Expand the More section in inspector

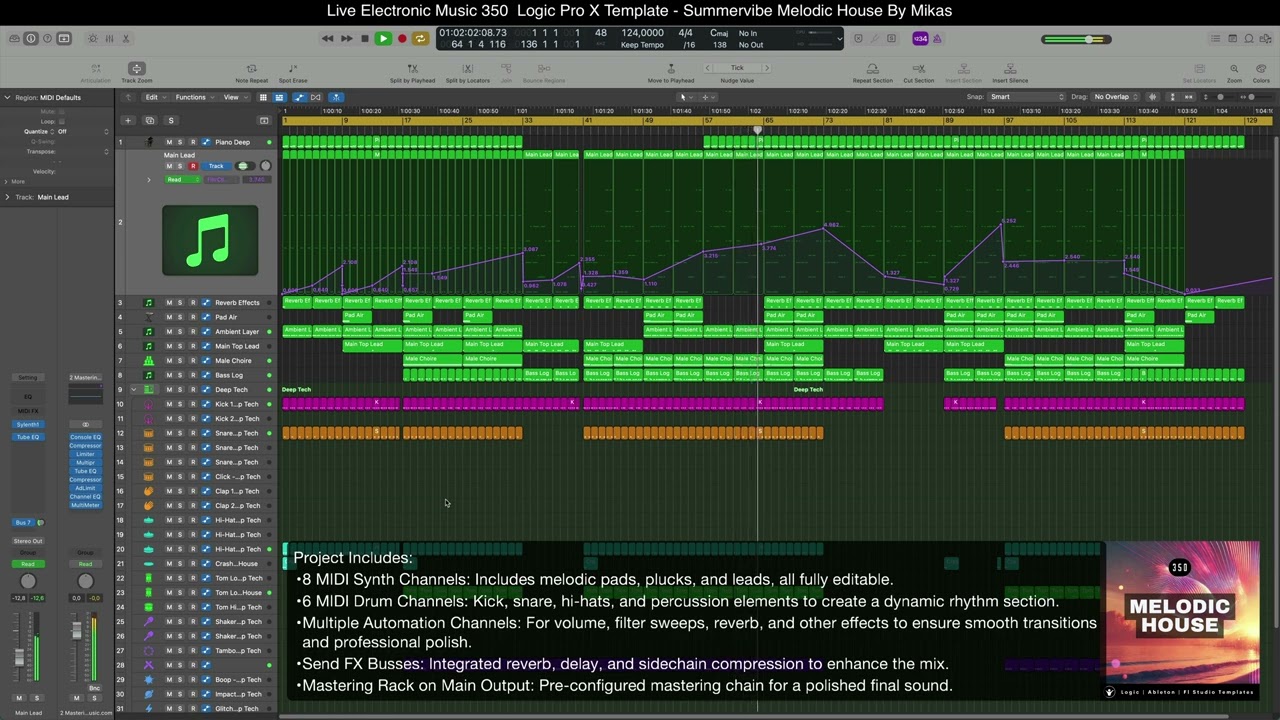point(7,181)
